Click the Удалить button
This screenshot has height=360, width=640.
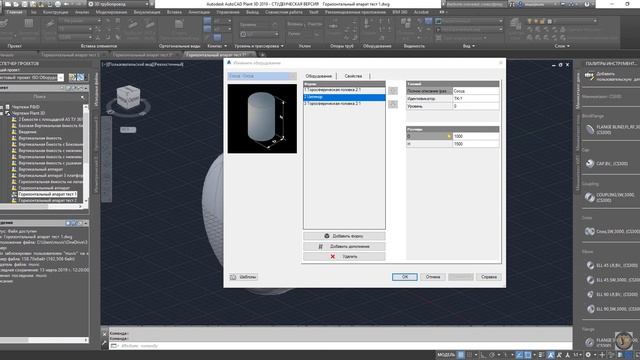tap(344, 256)
